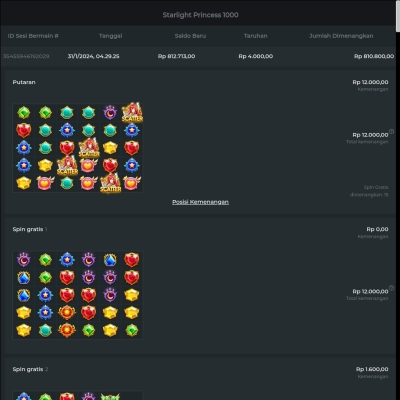Click the Spin gratis 2 section heading
The height and width of the screenshot is (400, 400).
click(30, 369)
